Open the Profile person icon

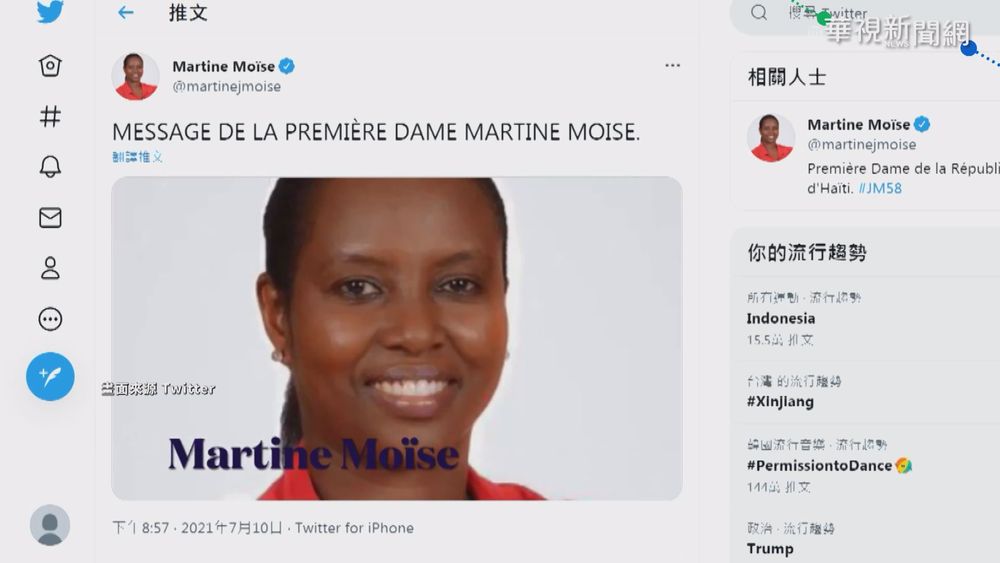pyautogui.click(x=50, y=268)
